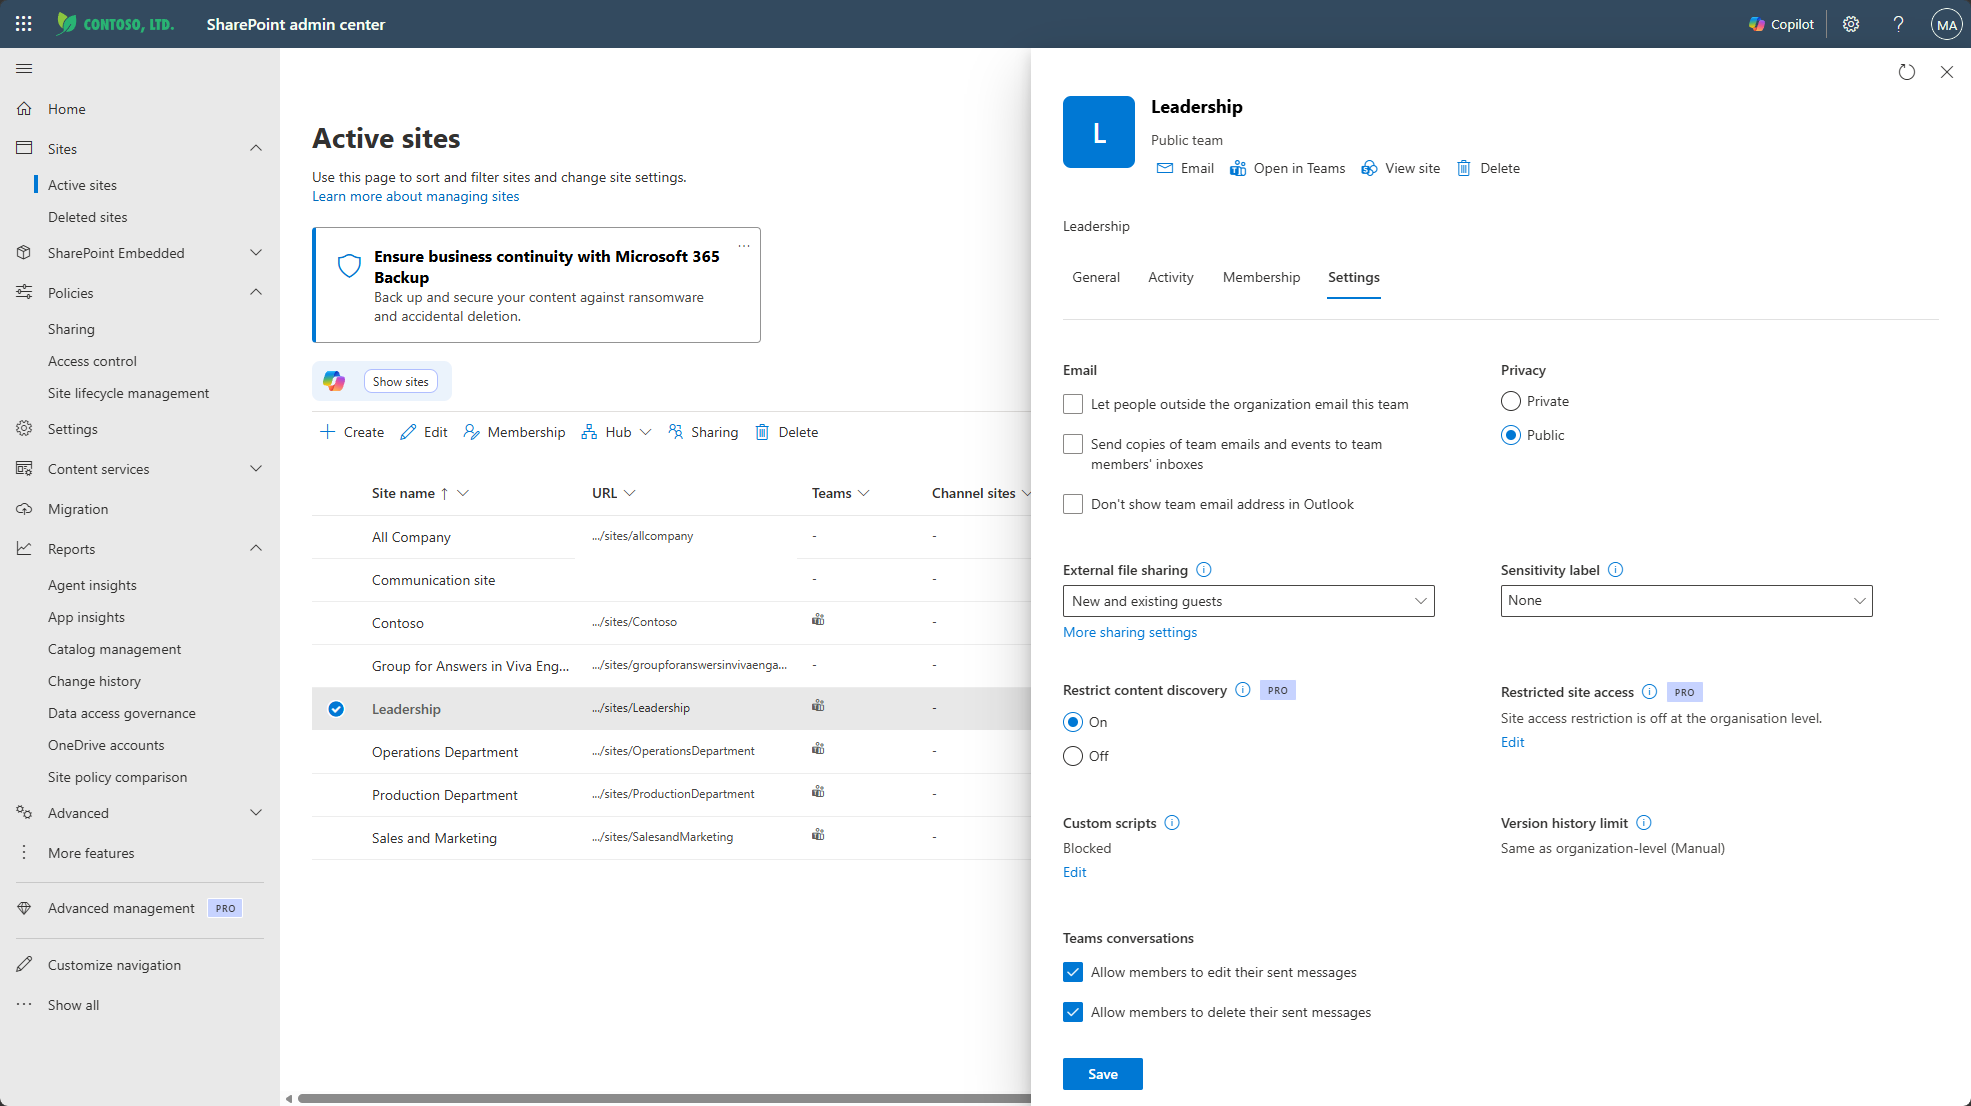Open the Teams column dropdown

tap(864, 493)
